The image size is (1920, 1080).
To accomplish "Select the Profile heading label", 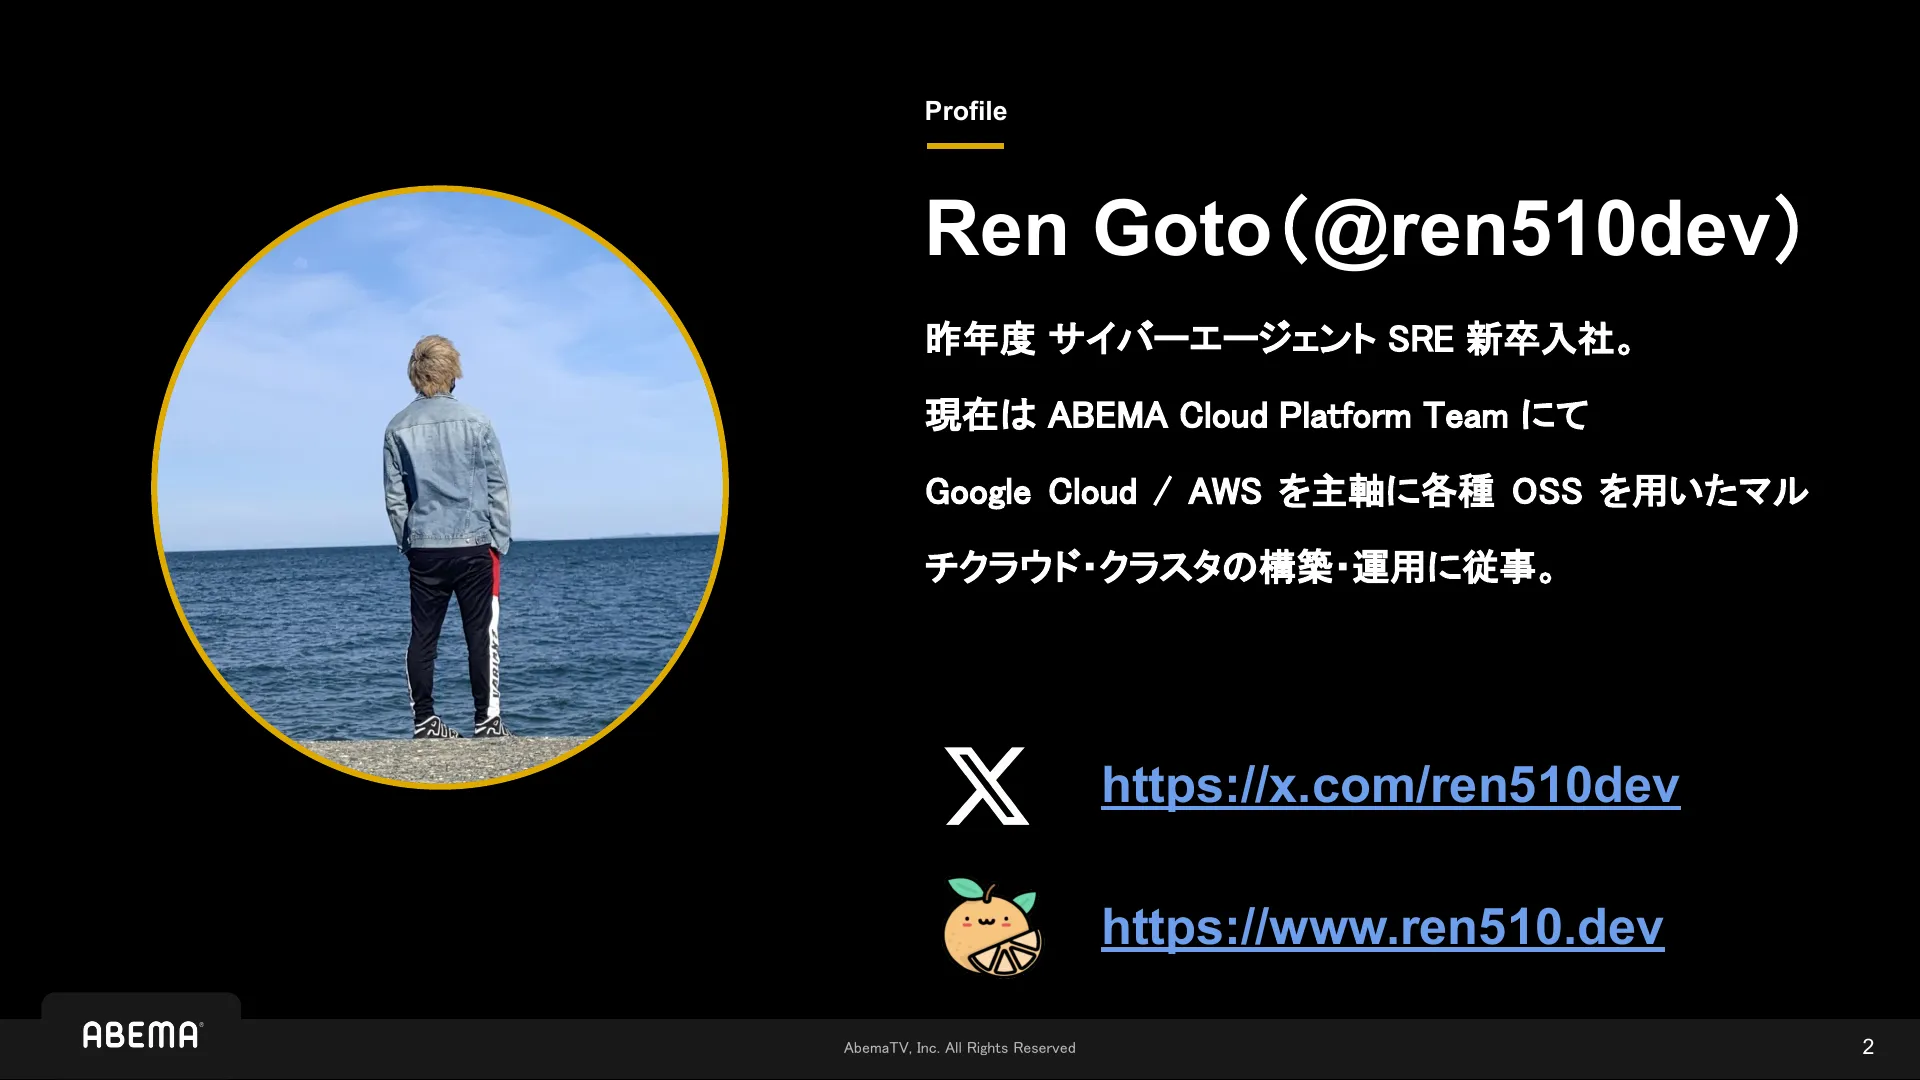I will tap(965, 112).
